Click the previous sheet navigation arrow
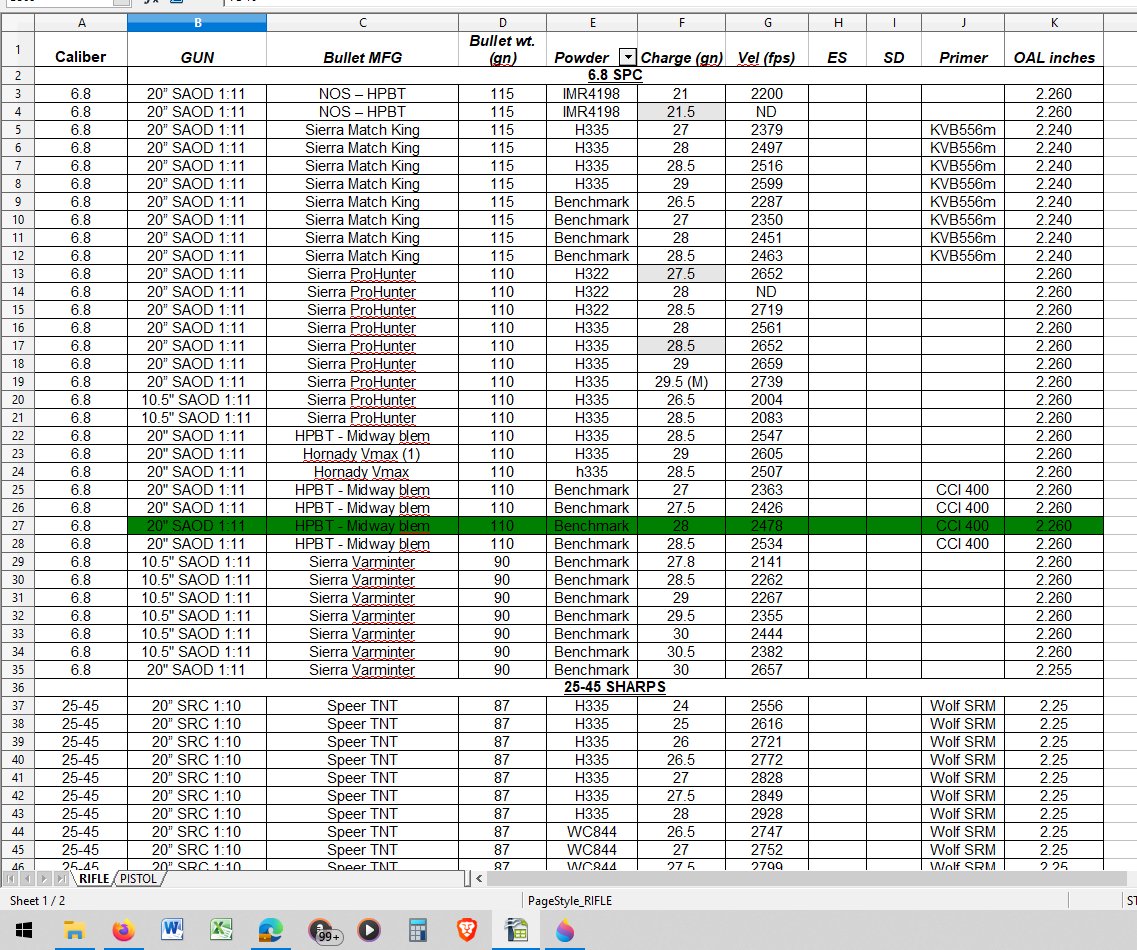The width and height of the screenshot is (1137, 950). [27, 879]
